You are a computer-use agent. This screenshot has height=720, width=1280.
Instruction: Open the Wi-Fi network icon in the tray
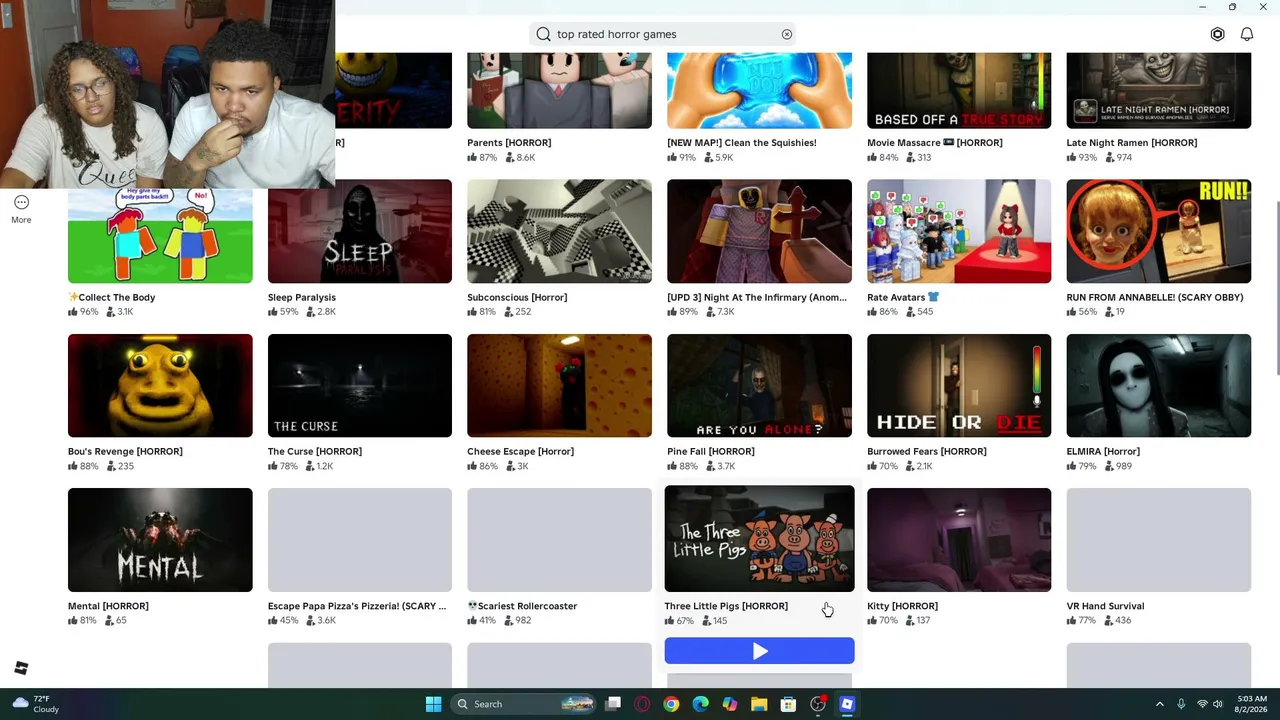pos(1202,704)
